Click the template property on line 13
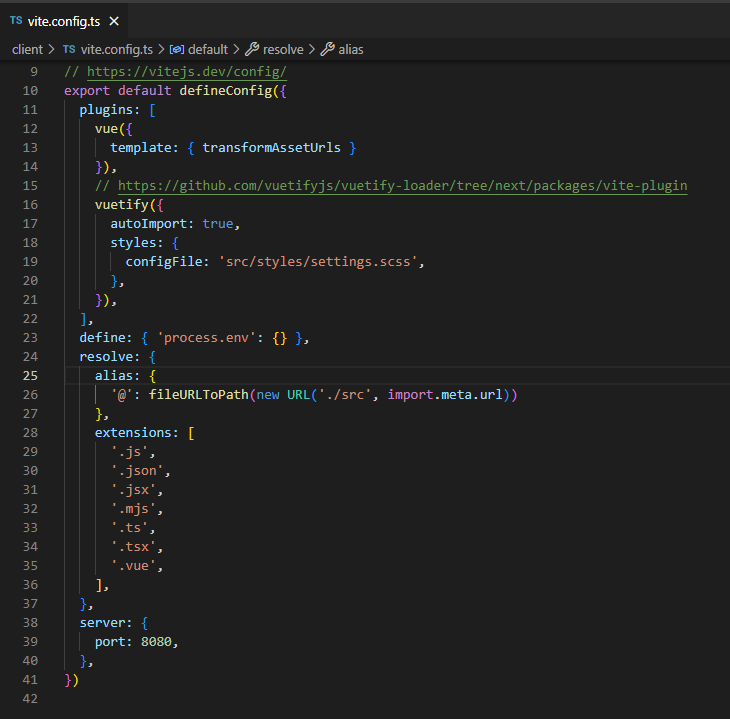730x719 pixels. (141, 148)
